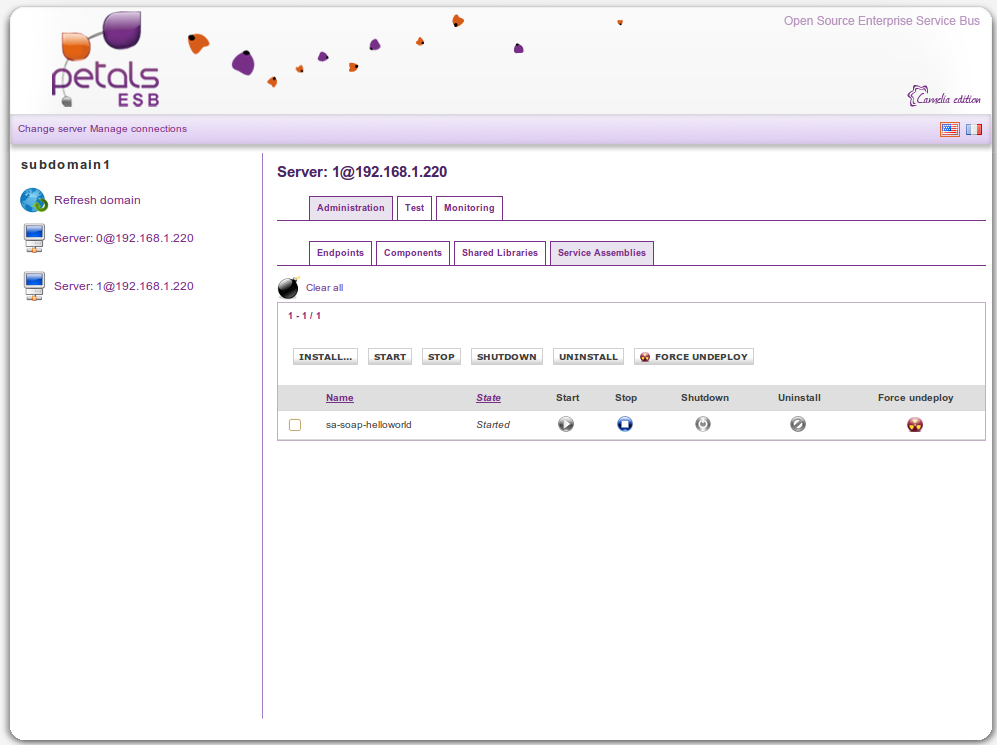This screenshot has width=997, height=745.
Task: Sort the table by State column
Action: pyautogui.click(x=488, y=398)
